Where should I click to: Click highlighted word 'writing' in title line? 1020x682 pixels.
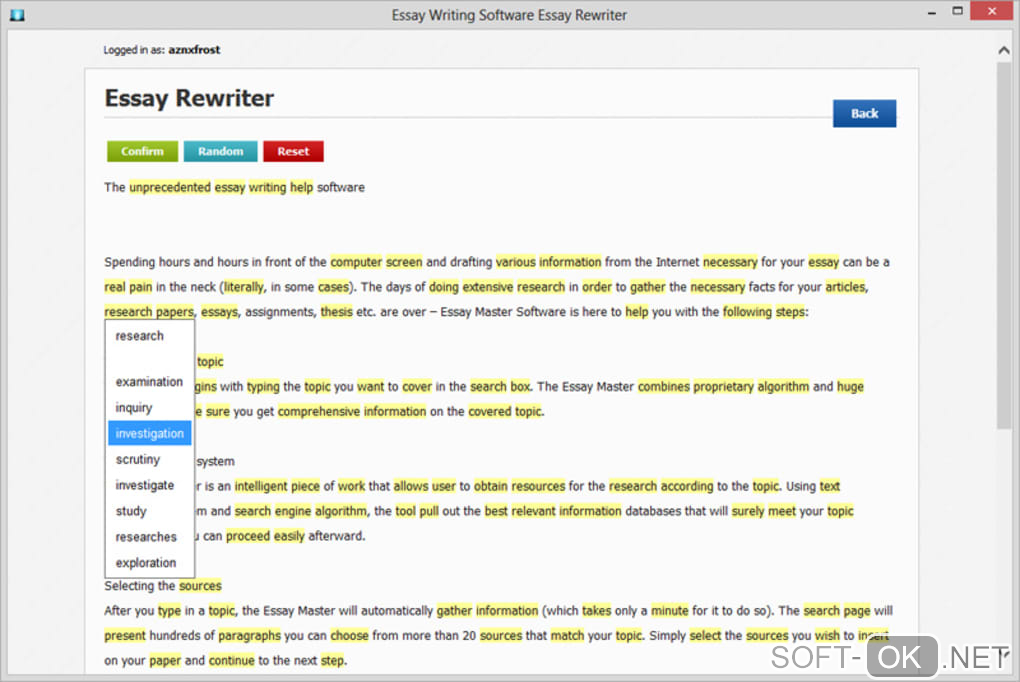267,187
